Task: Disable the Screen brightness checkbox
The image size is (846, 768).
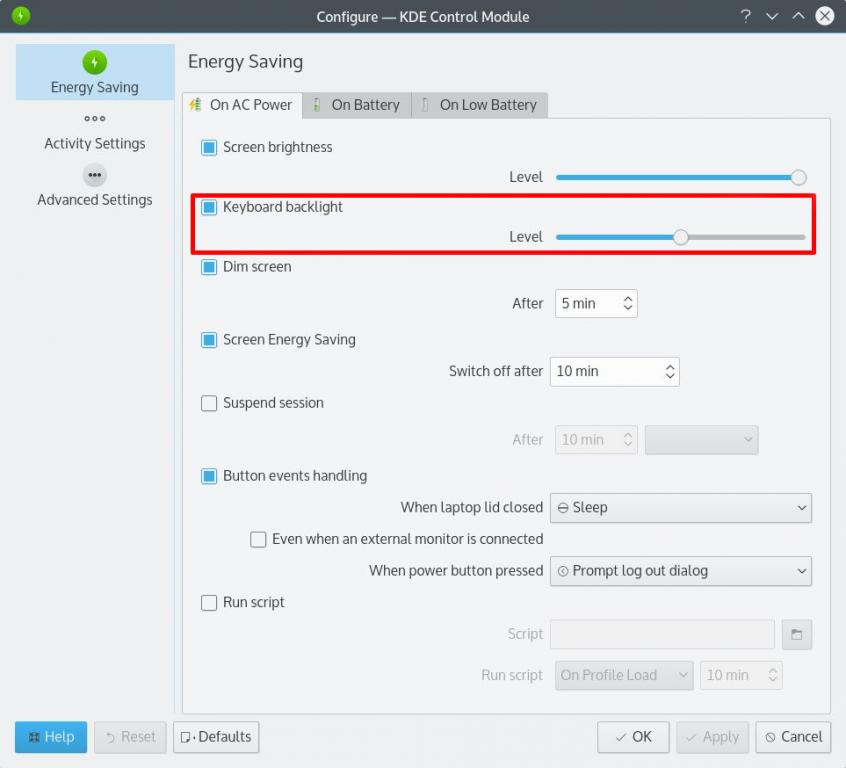Action: pyautogui.click(x=209, y=147)
